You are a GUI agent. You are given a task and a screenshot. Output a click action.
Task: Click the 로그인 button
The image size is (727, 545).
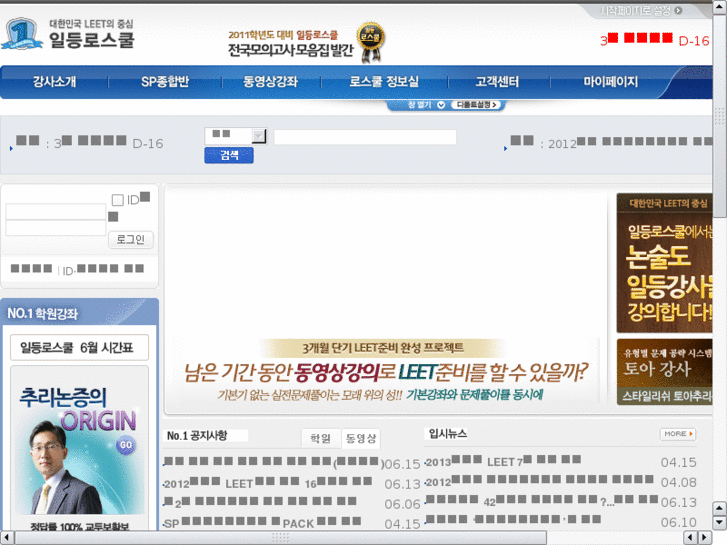coord(131,239)
